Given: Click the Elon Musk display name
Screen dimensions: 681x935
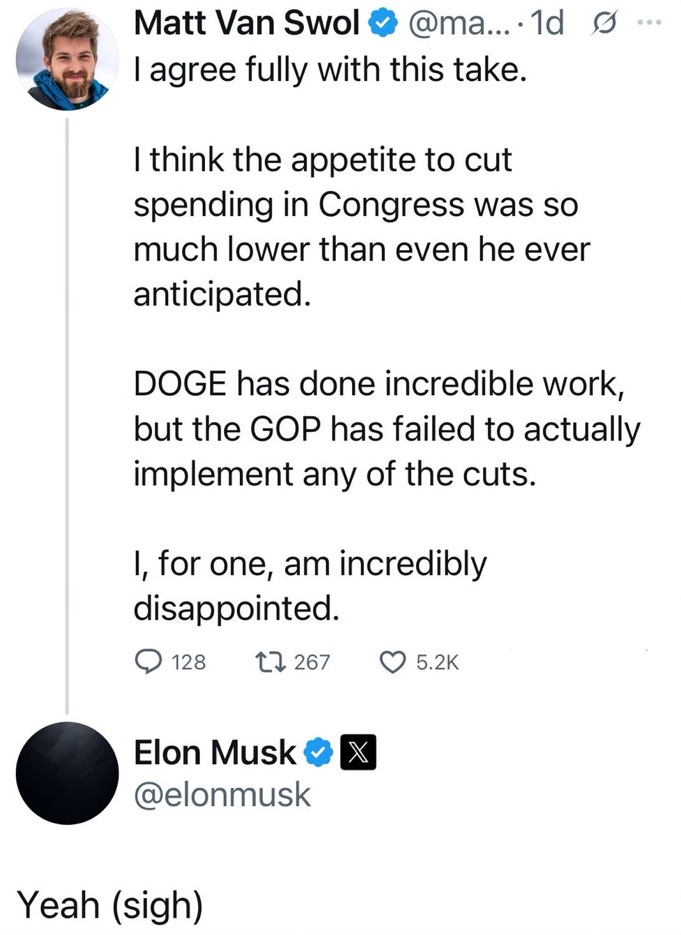Looking at the screenshot, I should point(216,752).
